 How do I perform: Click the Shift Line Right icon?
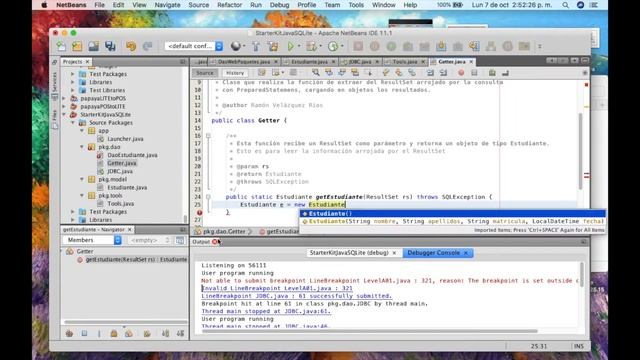[x=443, y=73]
